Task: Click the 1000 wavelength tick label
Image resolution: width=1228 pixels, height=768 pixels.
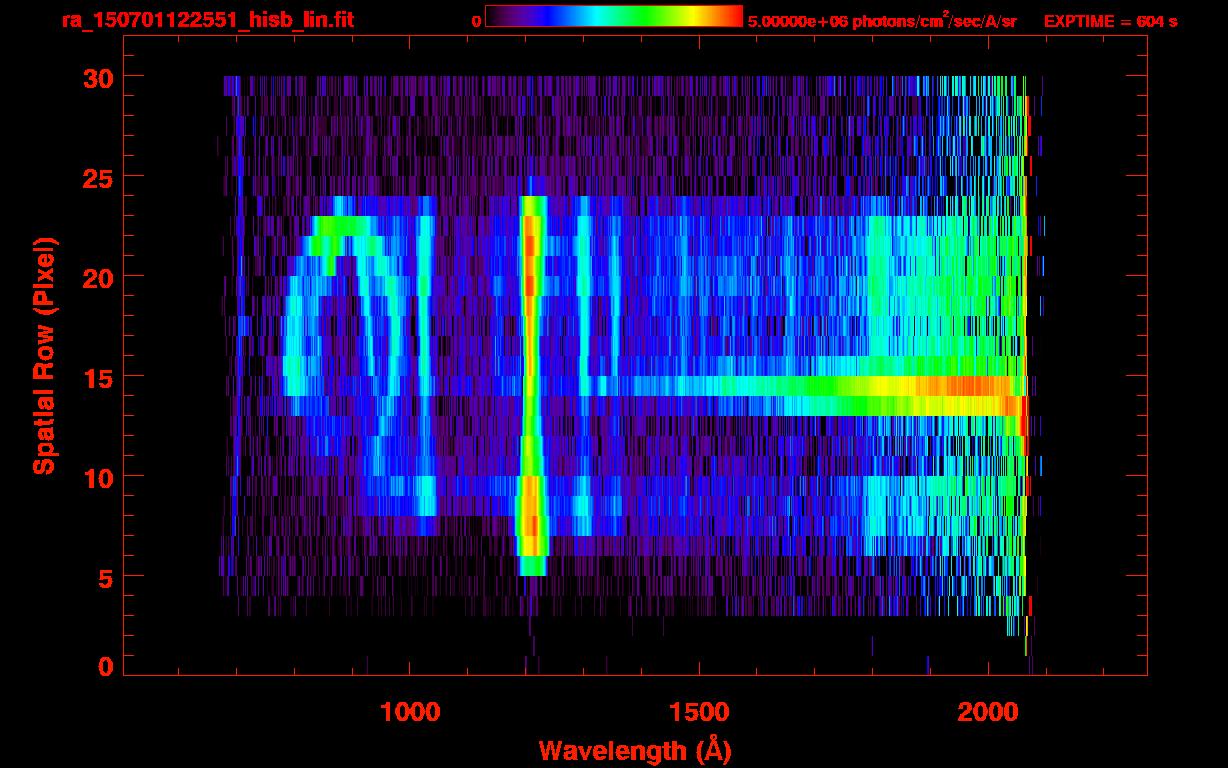Action: tap(411, 712)
